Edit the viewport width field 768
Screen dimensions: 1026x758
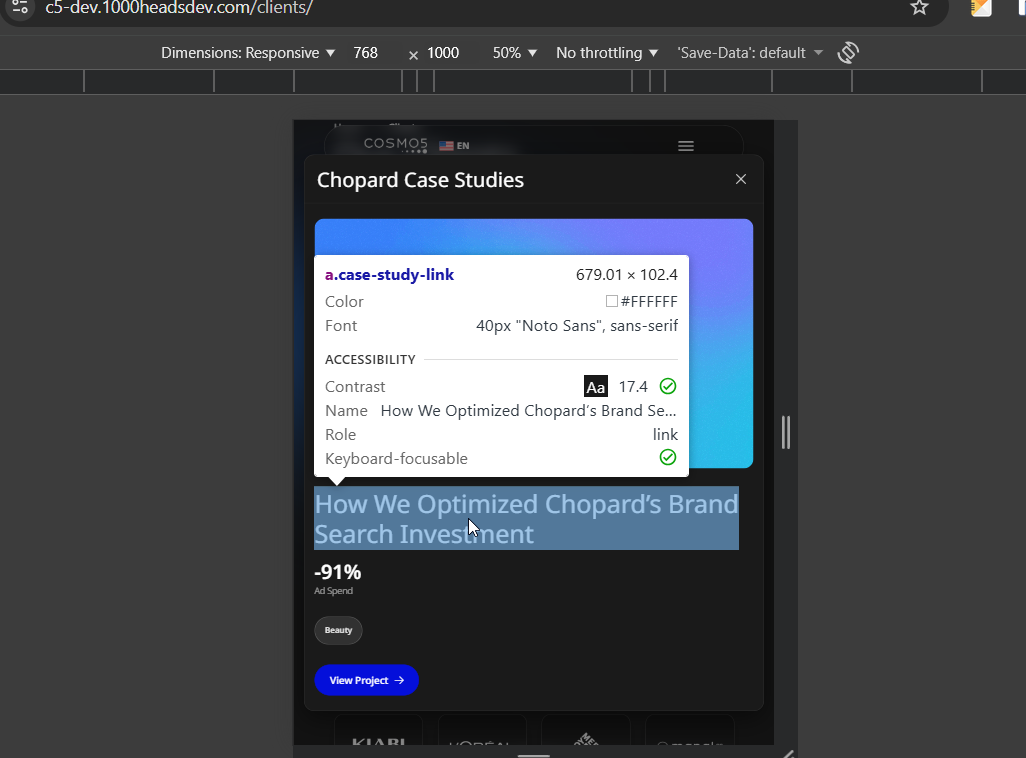pos(365,53)
